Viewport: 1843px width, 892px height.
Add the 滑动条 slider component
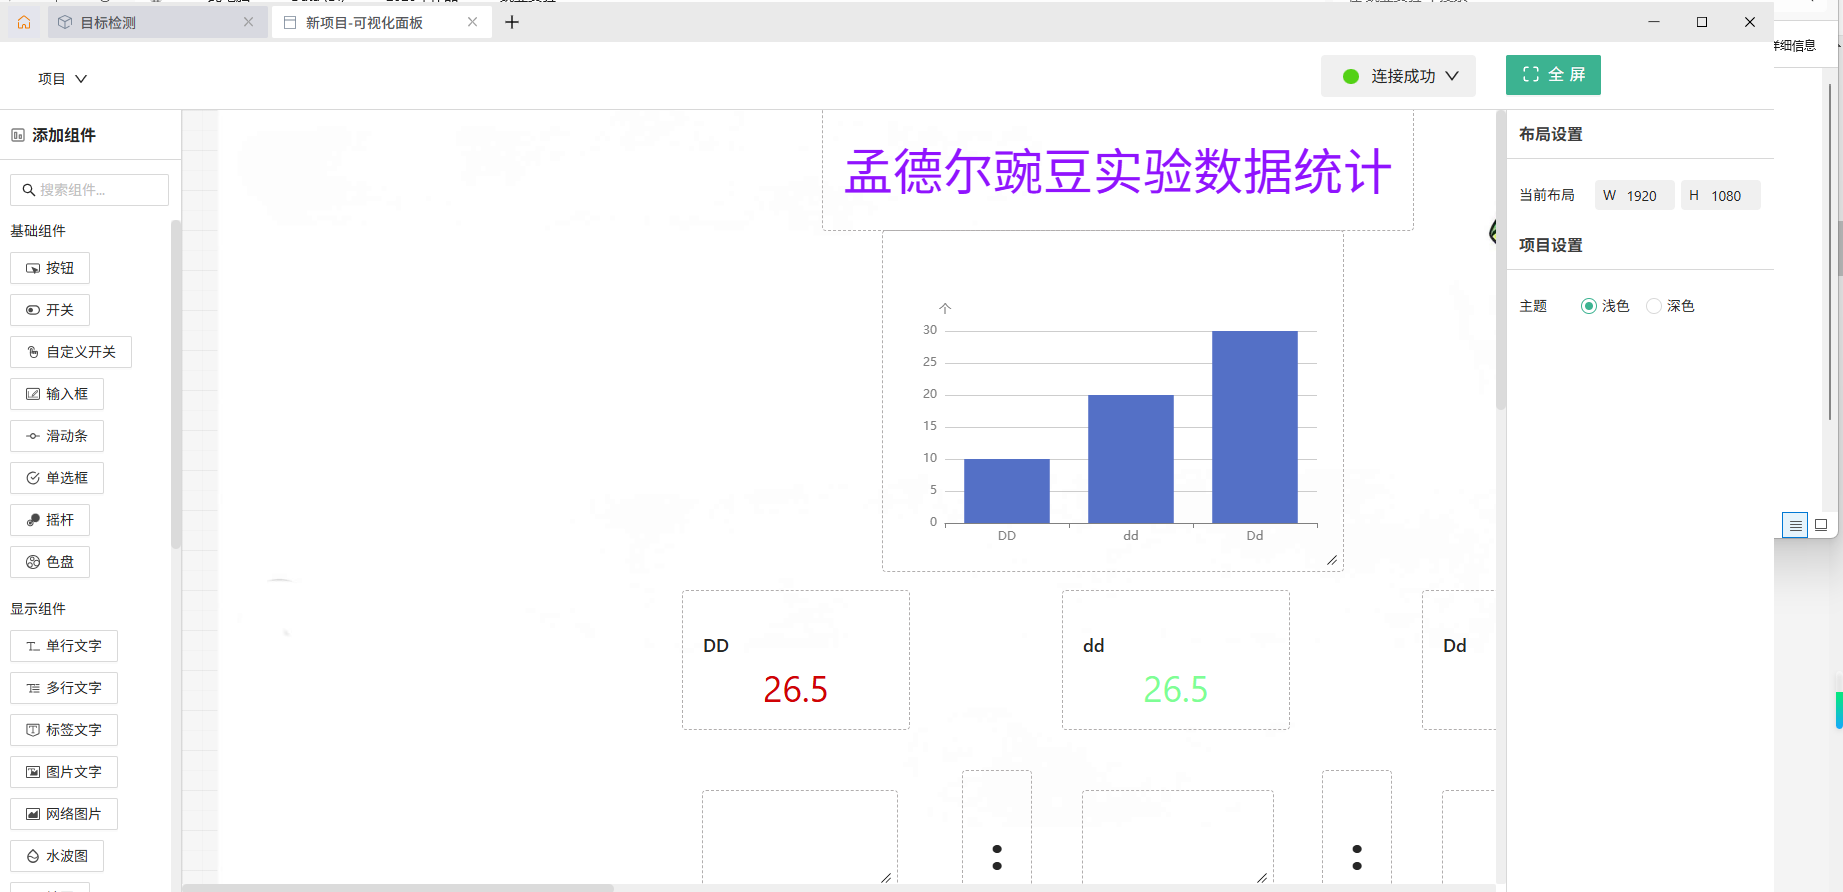click(x=57, y=436)
